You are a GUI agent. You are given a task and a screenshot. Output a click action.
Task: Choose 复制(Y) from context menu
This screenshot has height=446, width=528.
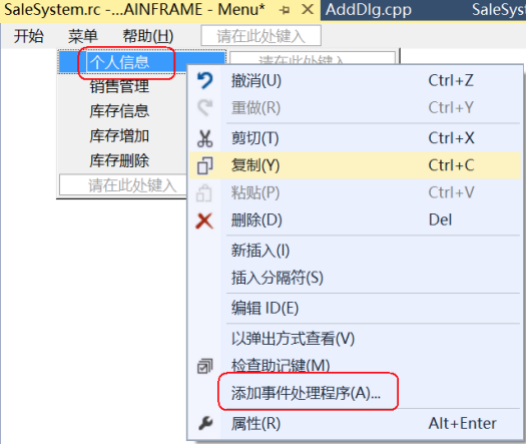[355, 165]
